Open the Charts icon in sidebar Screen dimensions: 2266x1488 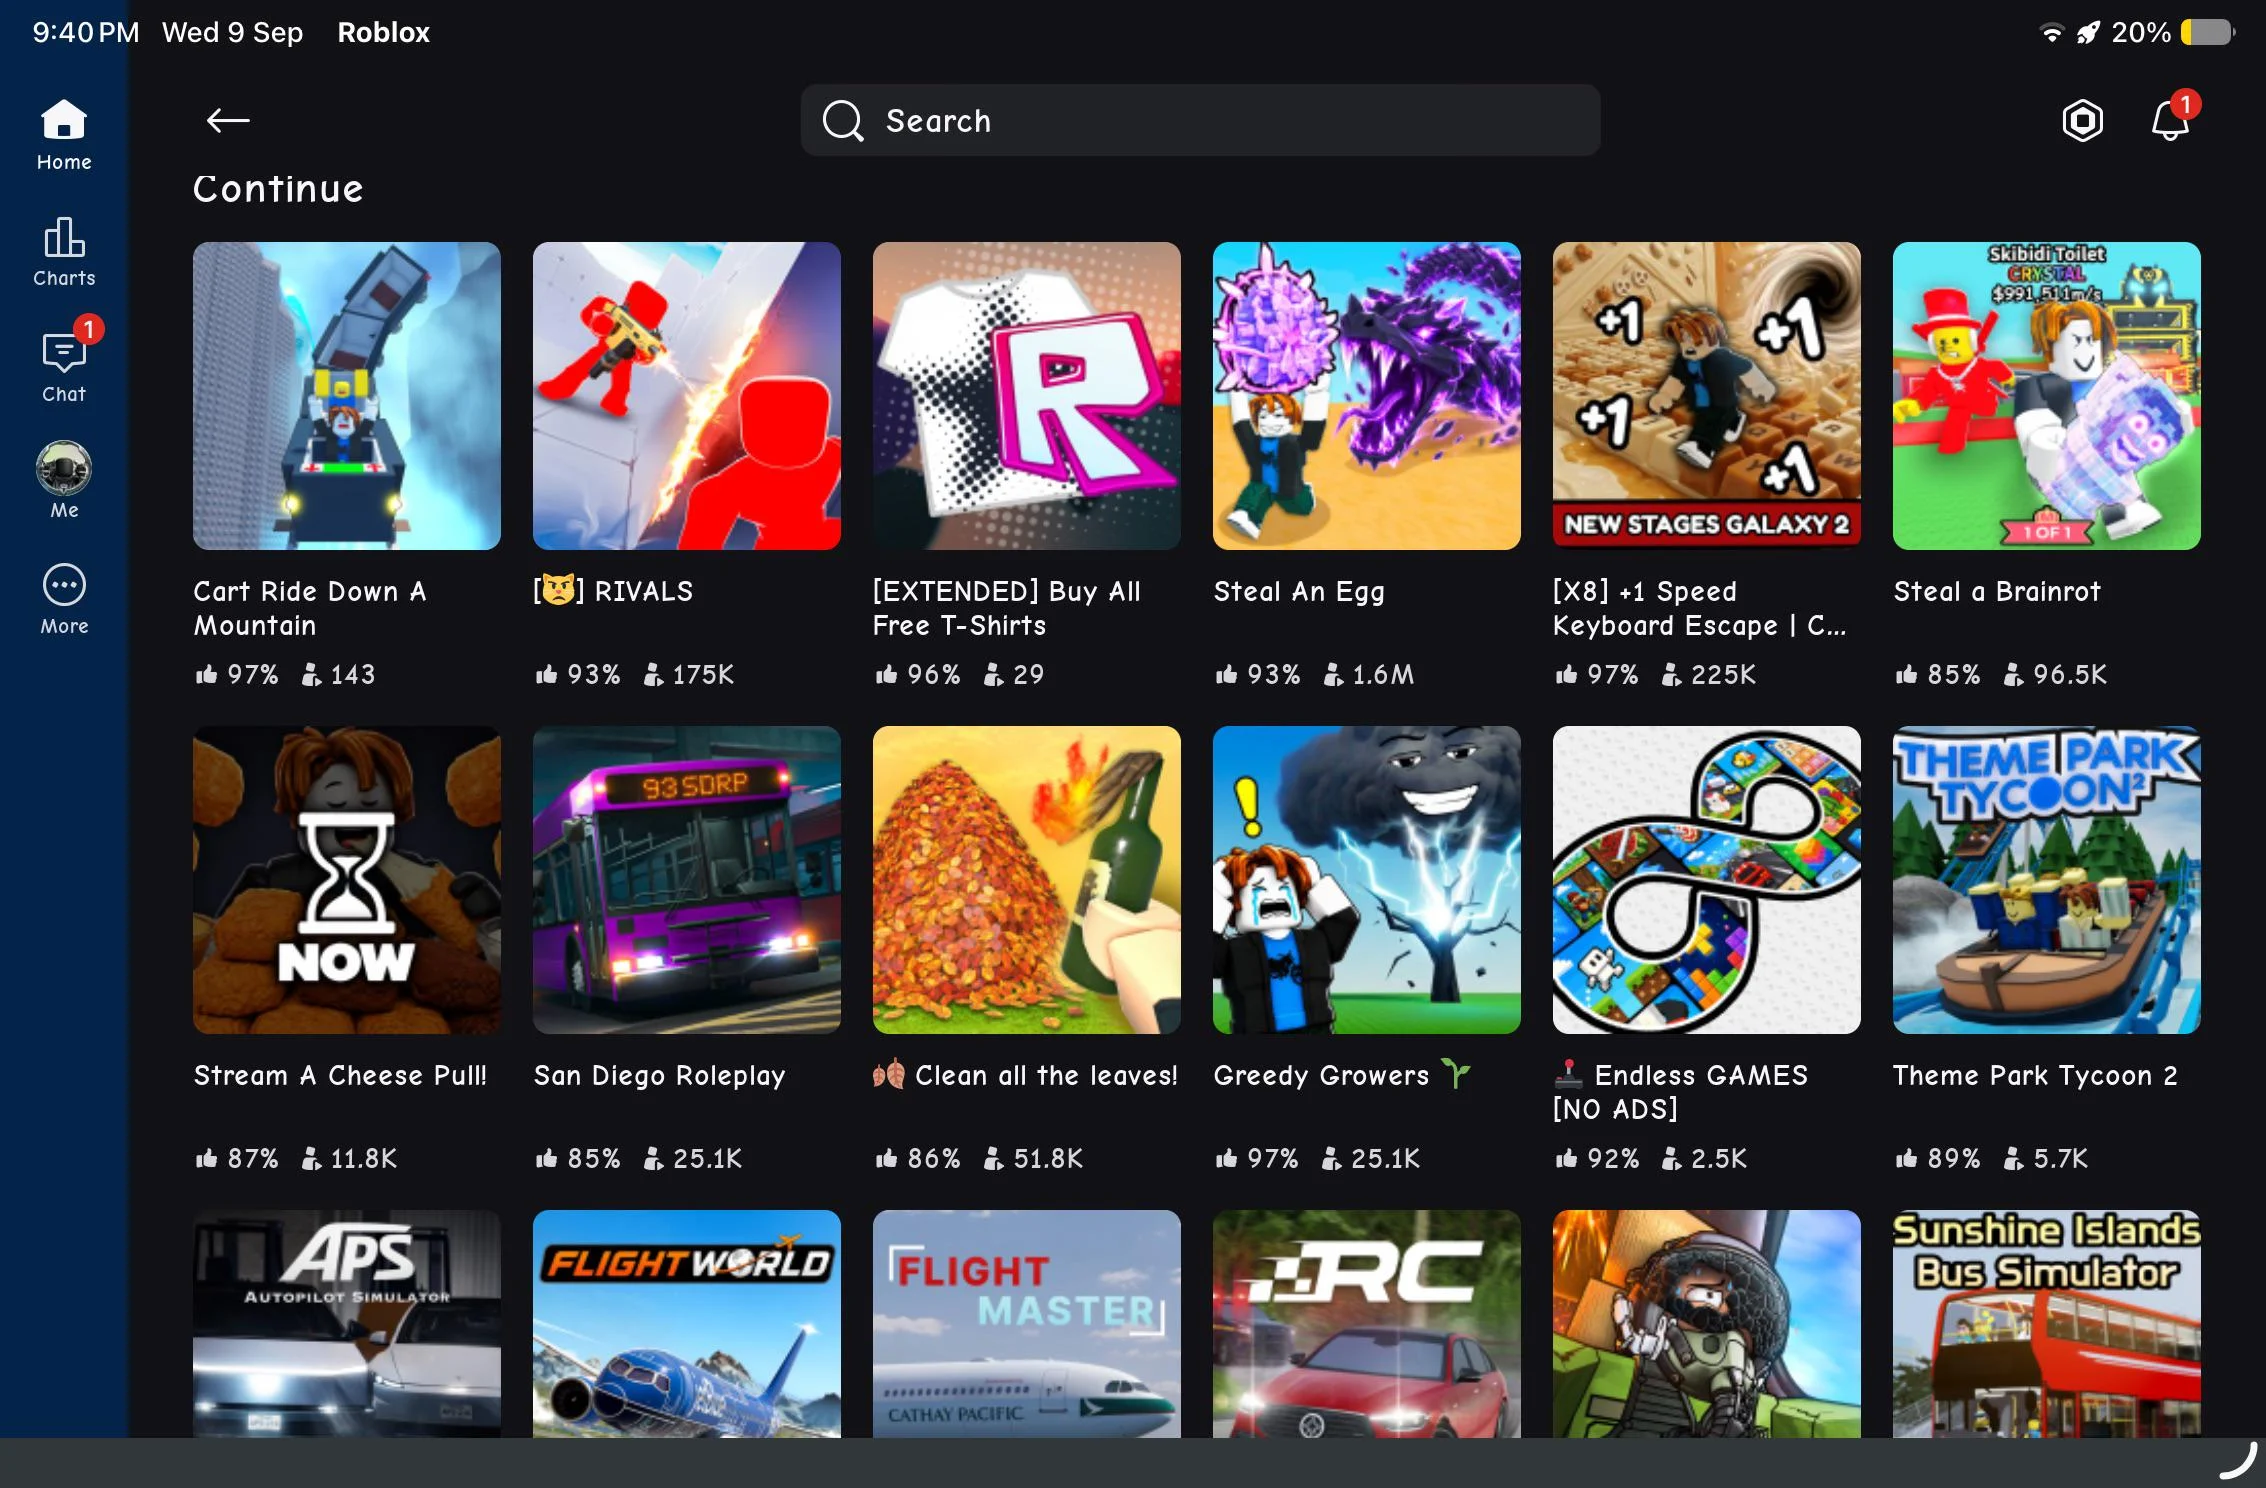(x=64, y=252)
